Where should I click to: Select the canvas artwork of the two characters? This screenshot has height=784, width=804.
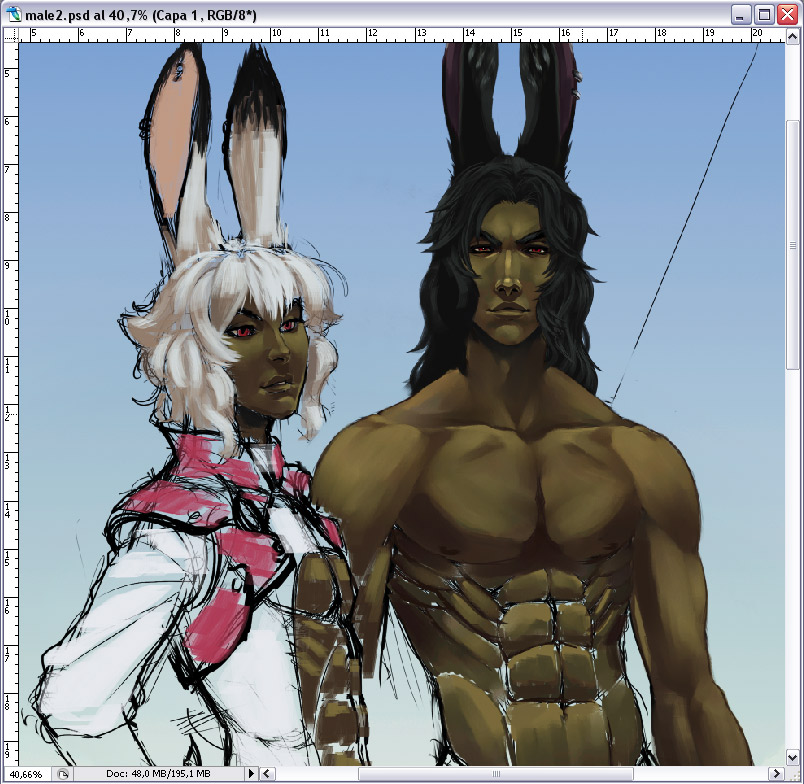coord(400,400)
